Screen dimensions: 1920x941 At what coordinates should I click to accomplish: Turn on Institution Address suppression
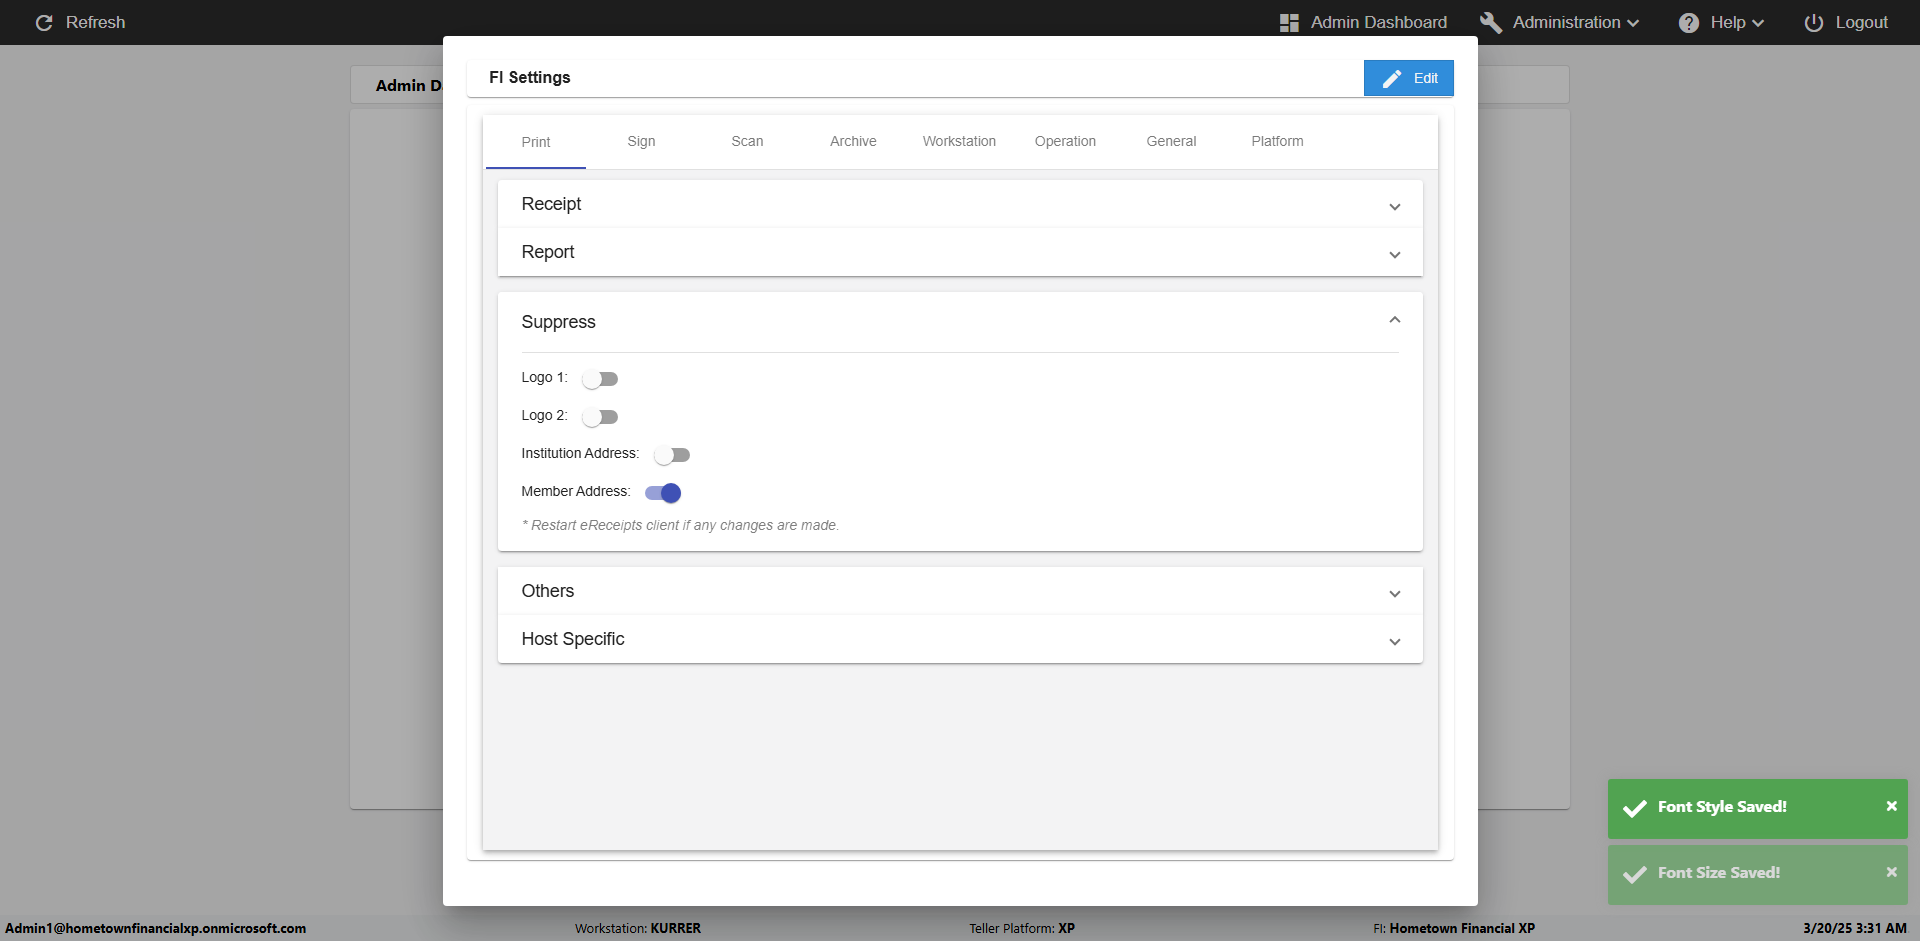[x=672, y=455]
